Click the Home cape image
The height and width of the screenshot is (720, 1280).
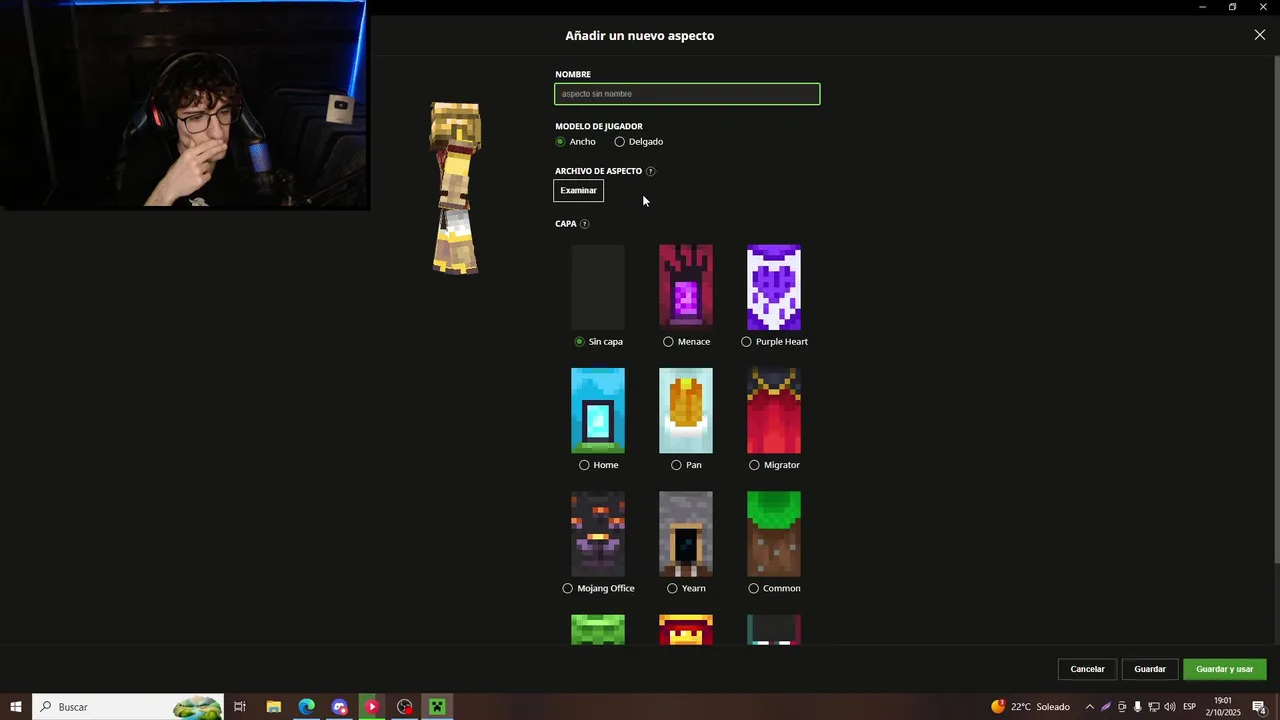click(598, 411)
